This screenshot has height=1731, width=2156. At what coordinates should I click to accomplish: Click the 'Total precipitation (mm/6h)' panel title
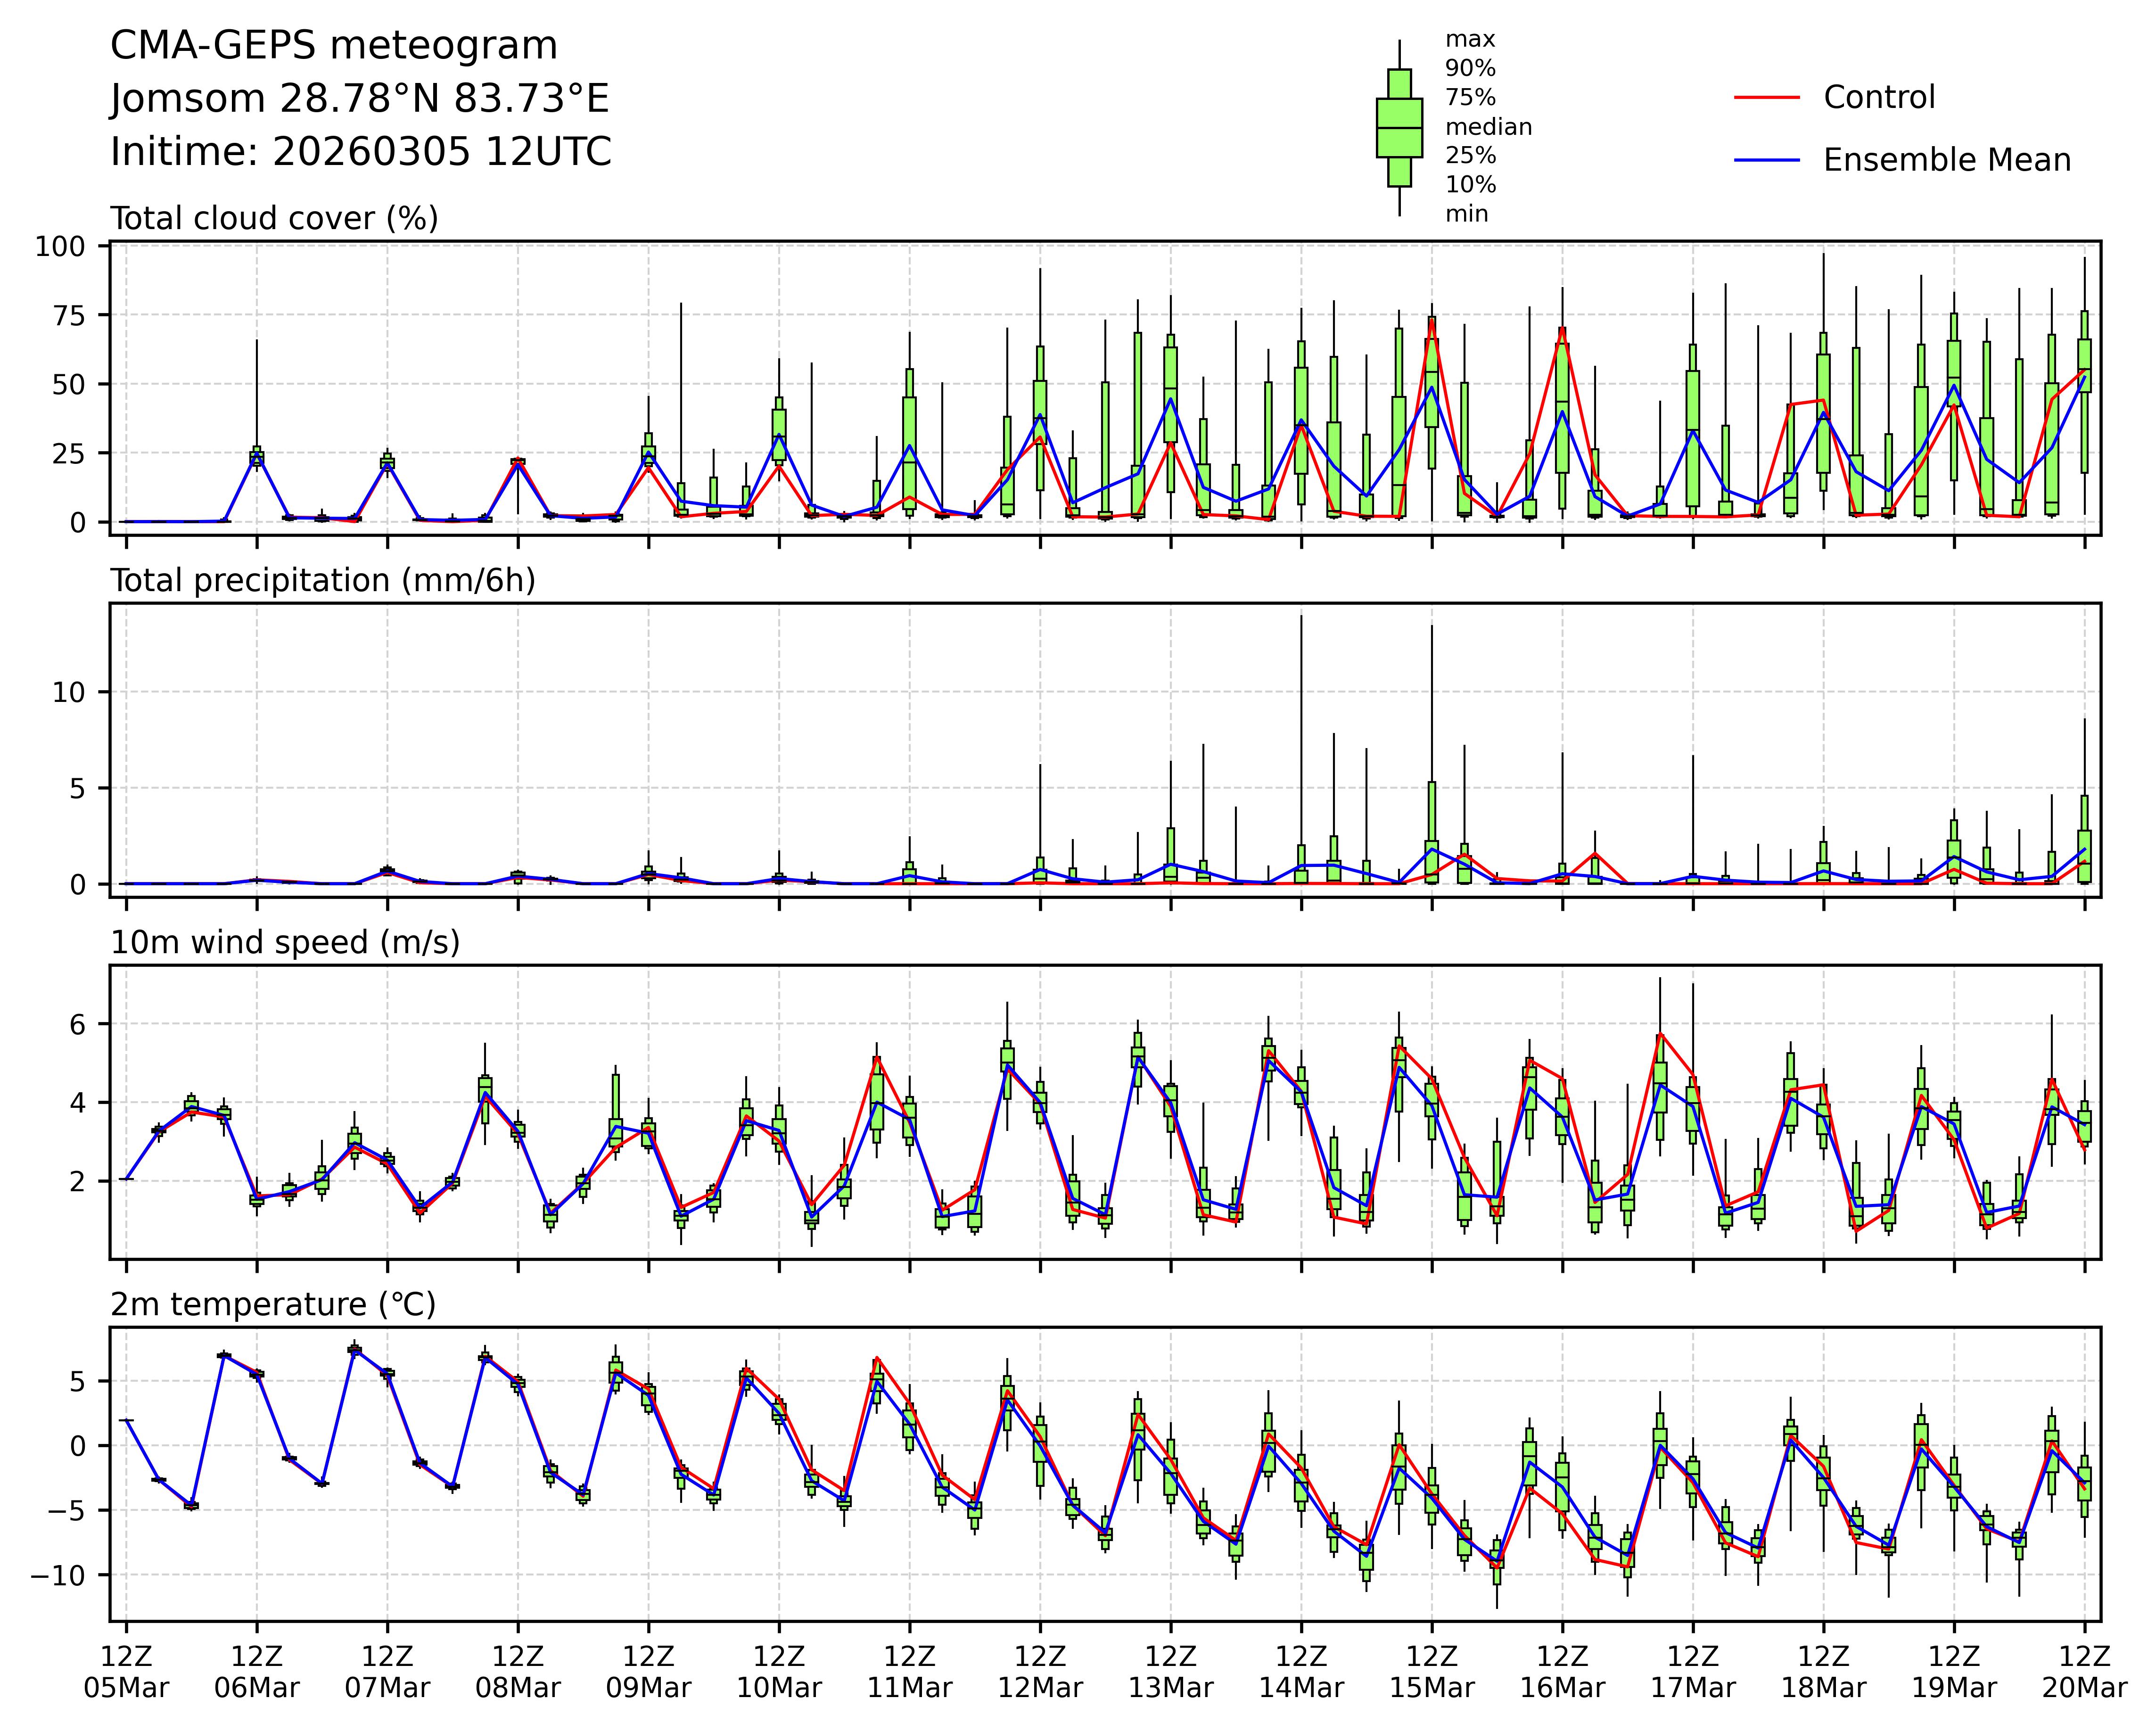coord(322,580)
